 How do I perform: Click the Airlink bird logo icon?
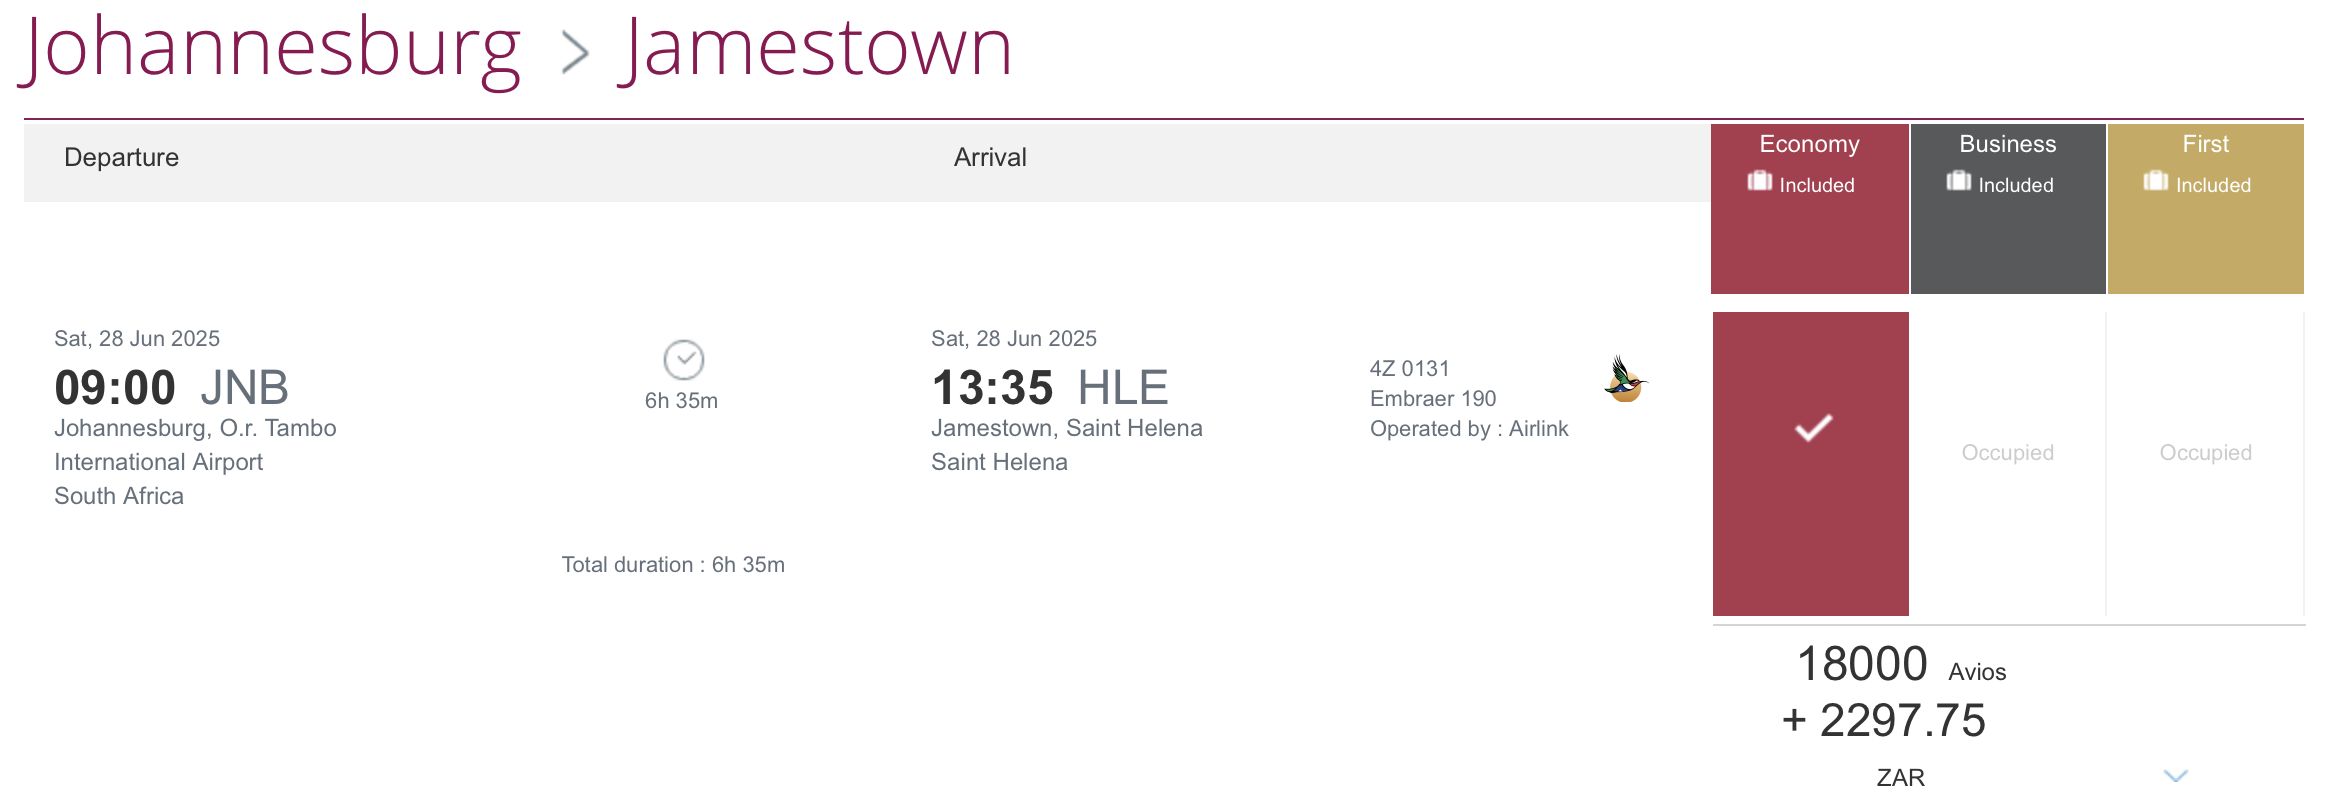pos(1625,379)
